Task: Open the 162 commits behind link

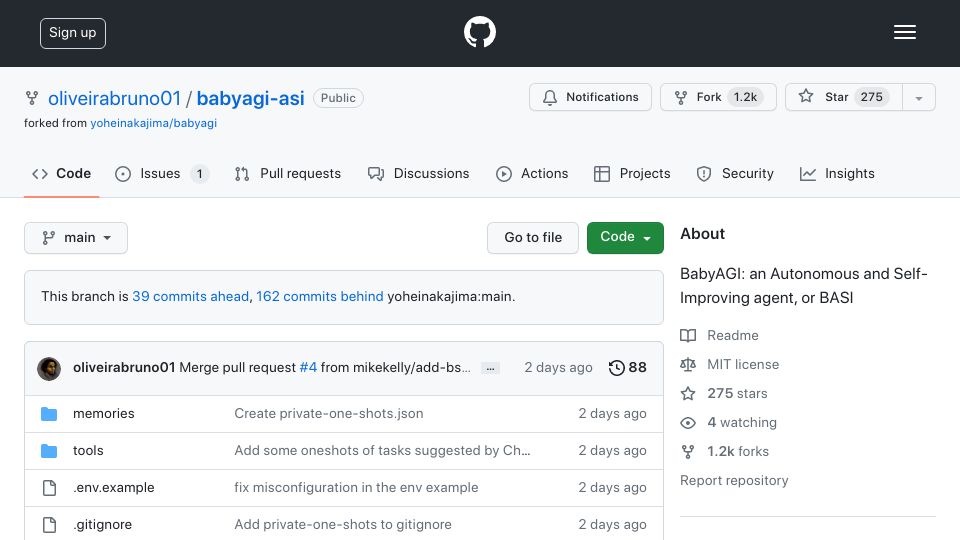Action: [x=320, y=296]
